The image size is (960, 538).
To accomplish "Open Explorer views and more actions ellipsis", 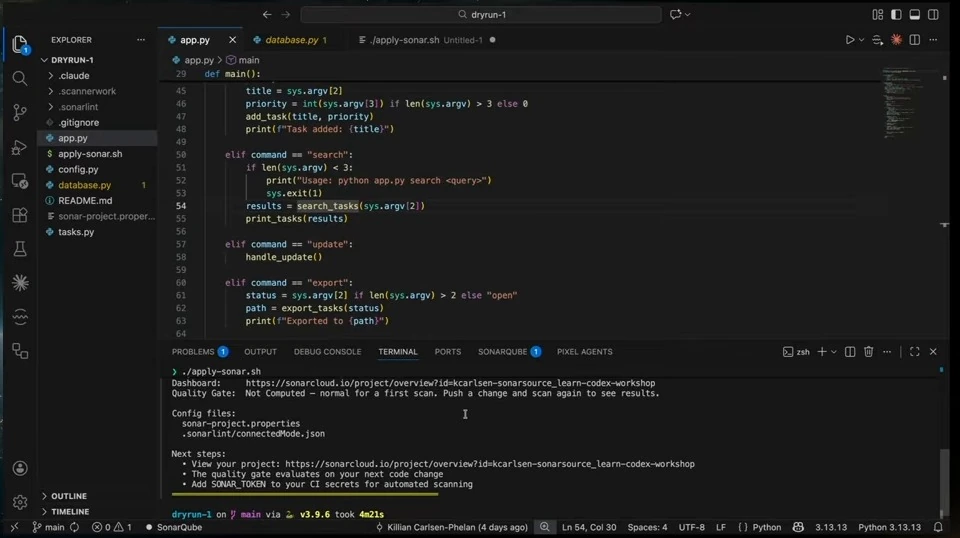I will coord(141,40).
